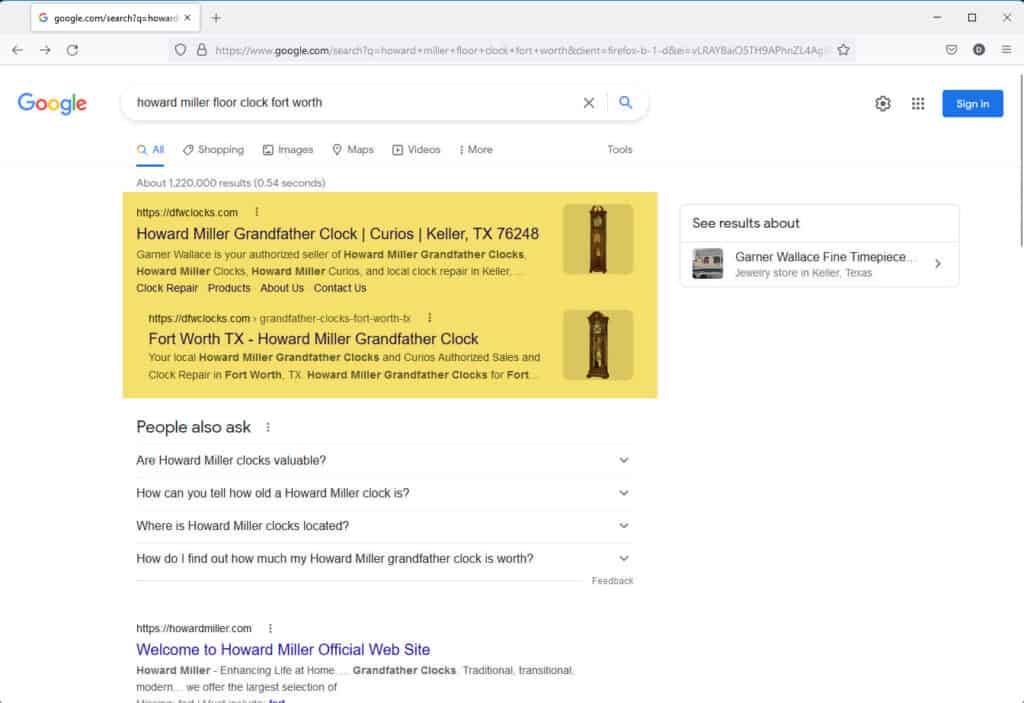This screenshot has height=703, width=1024.
Task: Click the https://howardmiller.com URL text
Action: (193, 629)
